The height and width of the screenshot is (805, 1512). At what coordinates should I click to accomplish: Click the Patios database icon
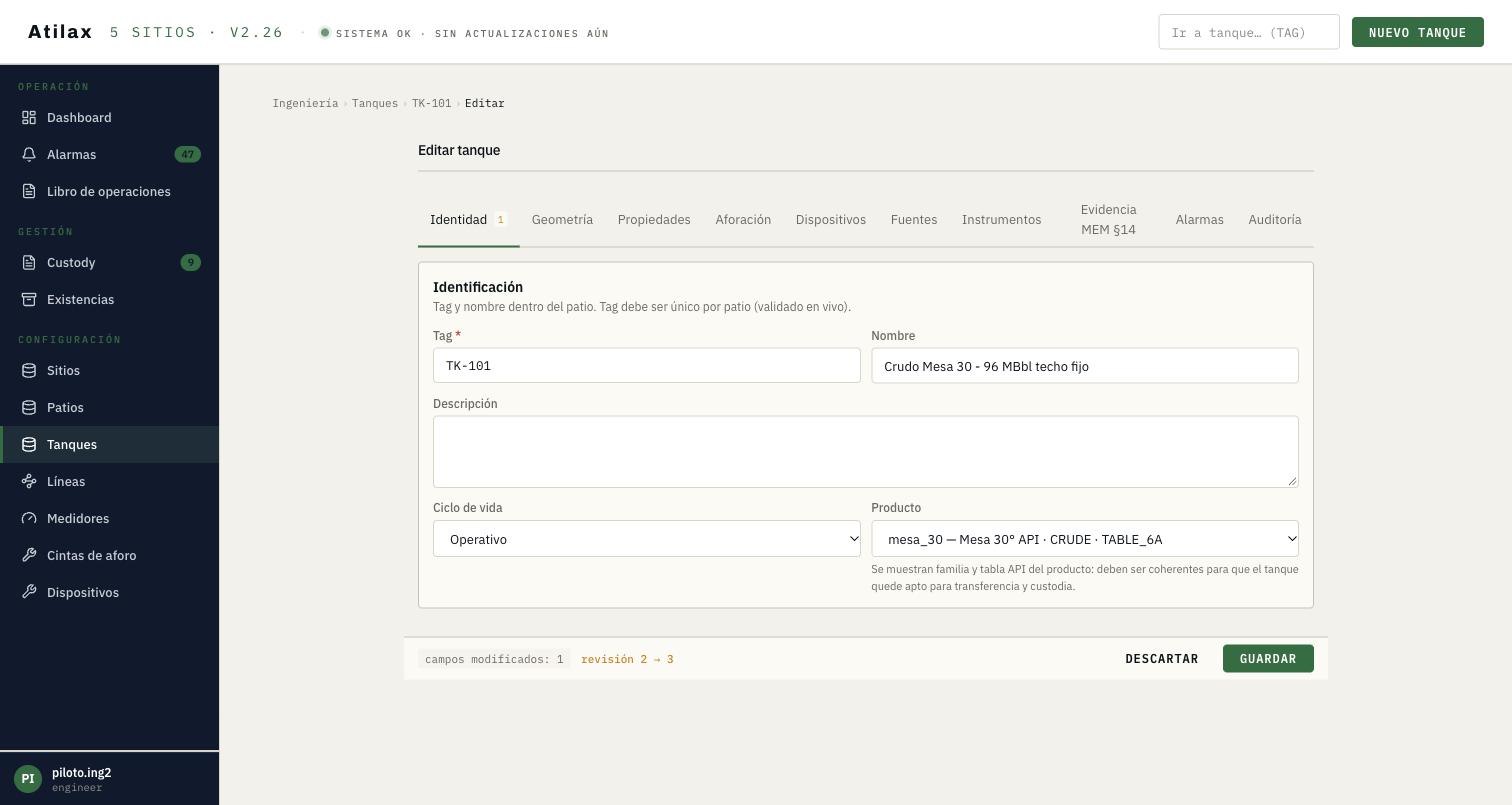29,408
